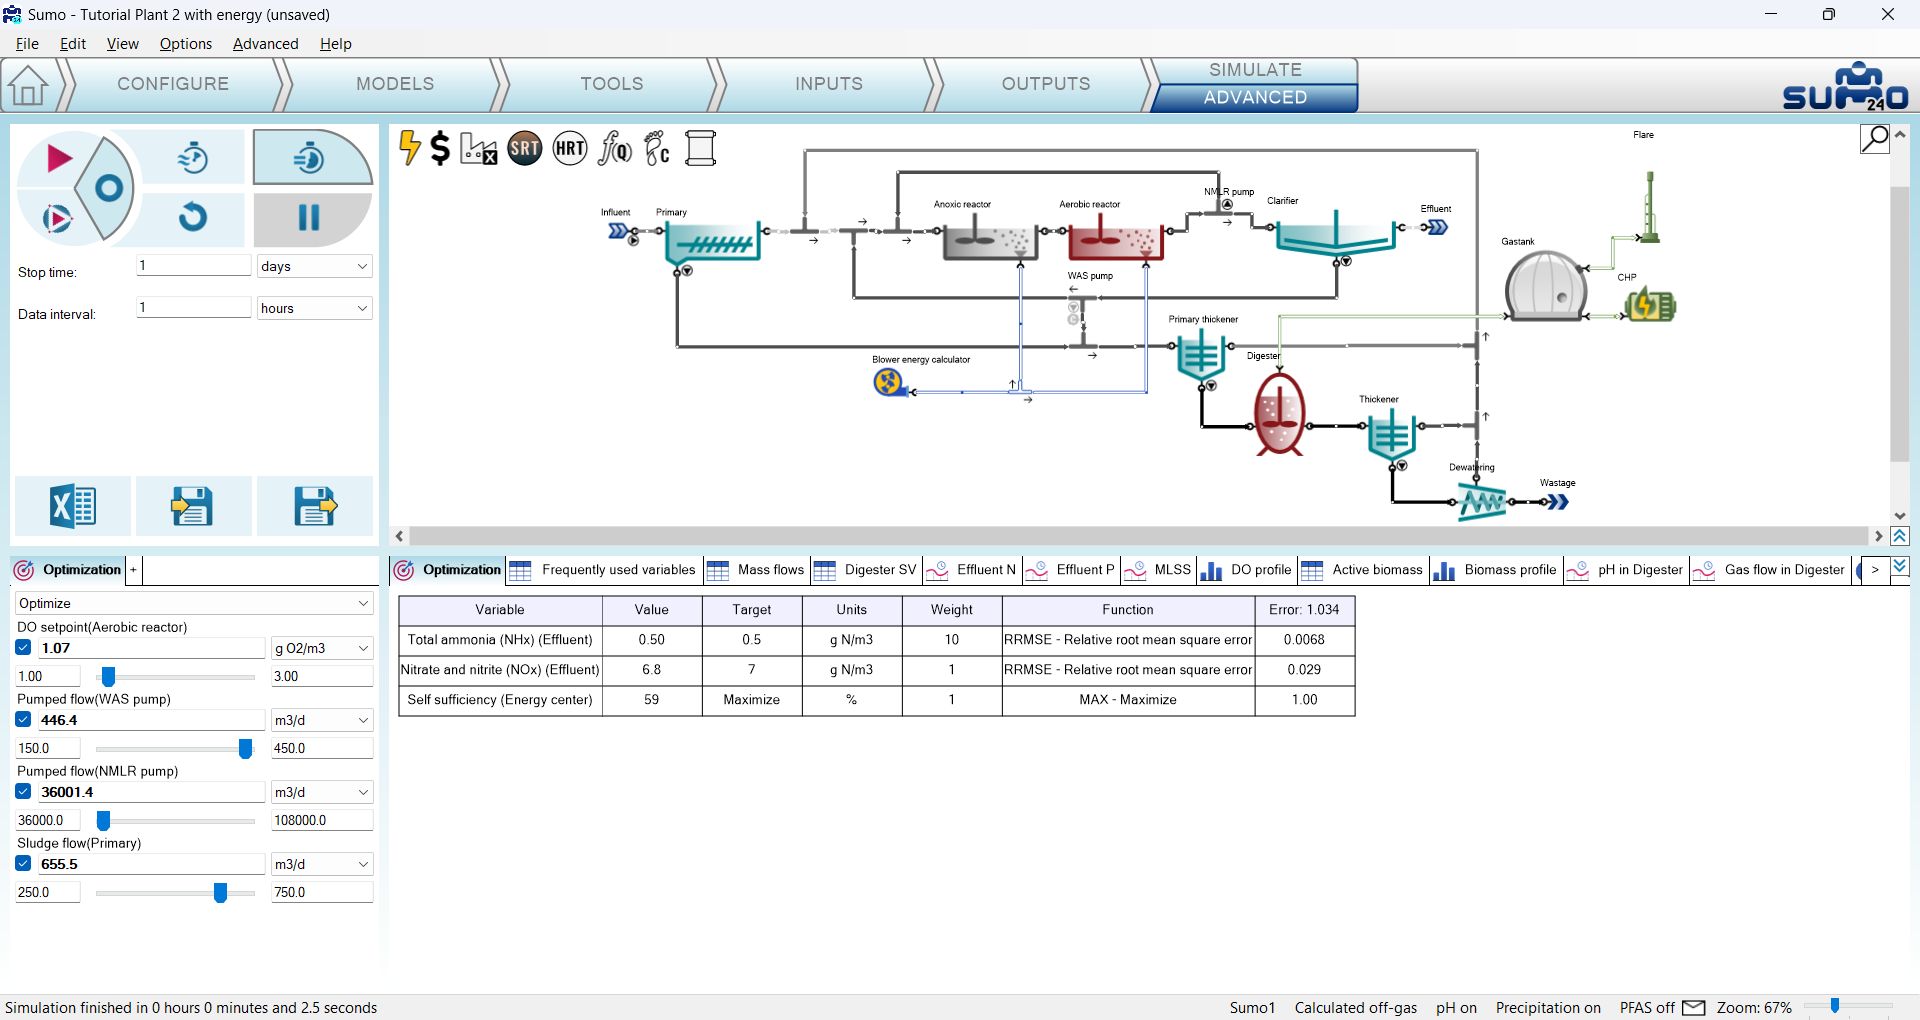Open the Optimize mode dropdown
Image resolution: width=1920 pixels, height=1020 pixels.
coord(194,603)
